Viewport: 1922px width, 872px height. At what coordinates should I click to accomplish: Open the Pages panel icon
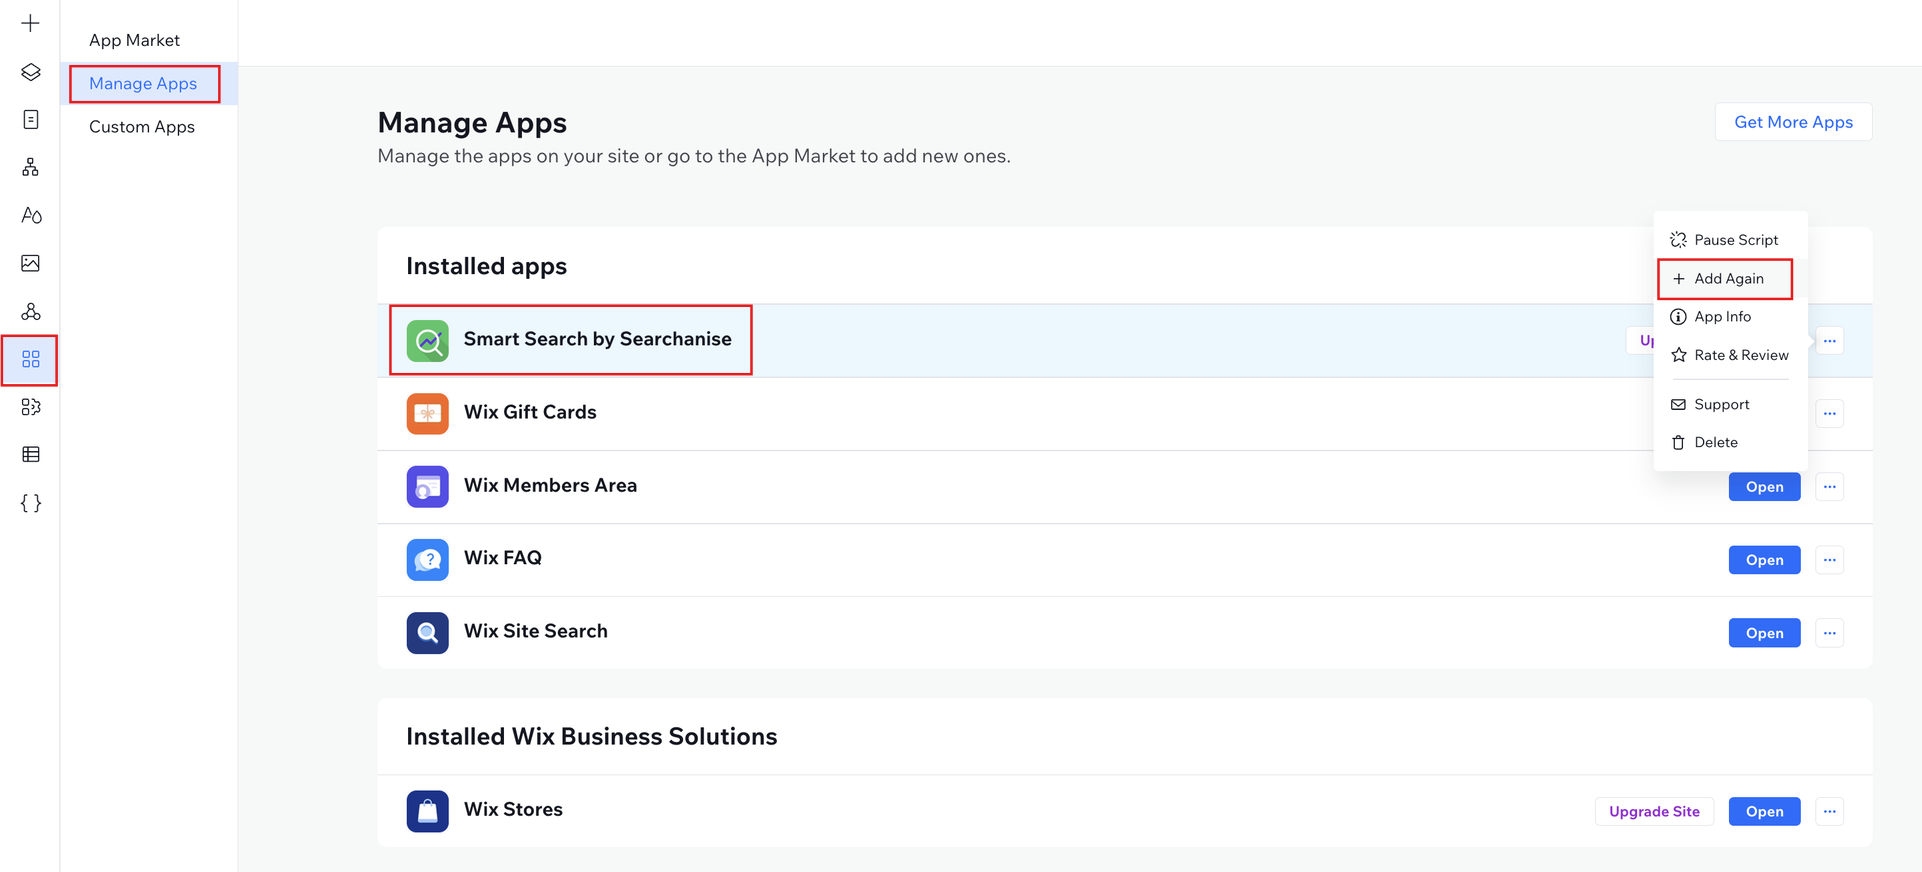30,120
